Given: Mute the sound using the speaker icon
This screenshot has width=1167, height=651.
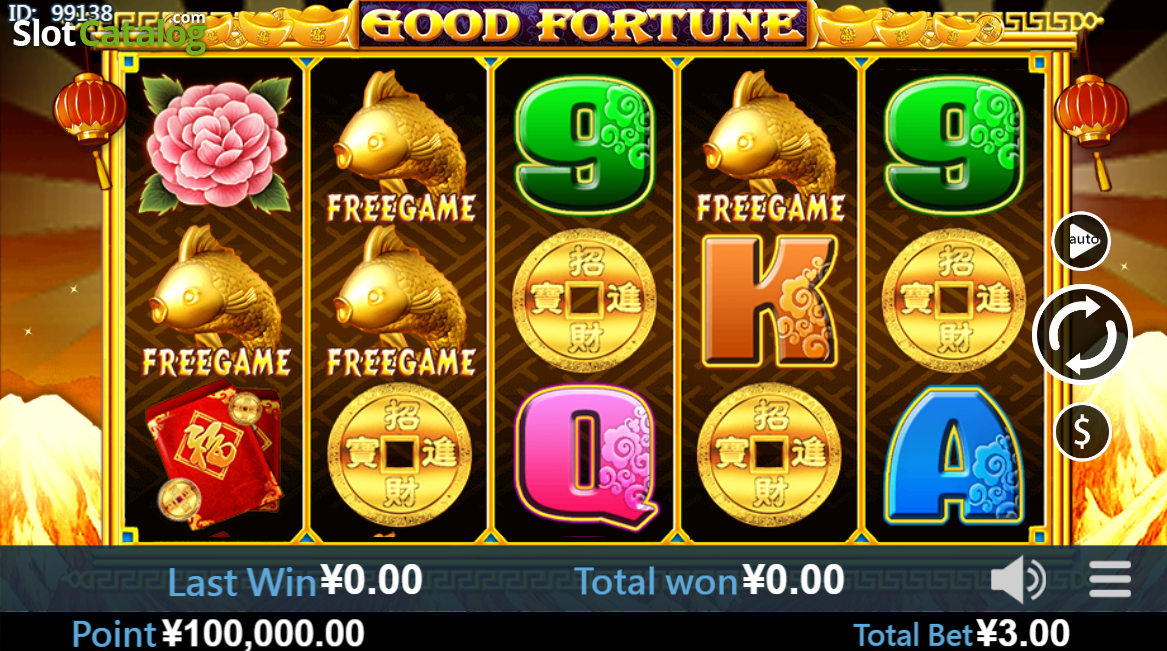Looking at the screenshot, I should tap(1019, 579).
